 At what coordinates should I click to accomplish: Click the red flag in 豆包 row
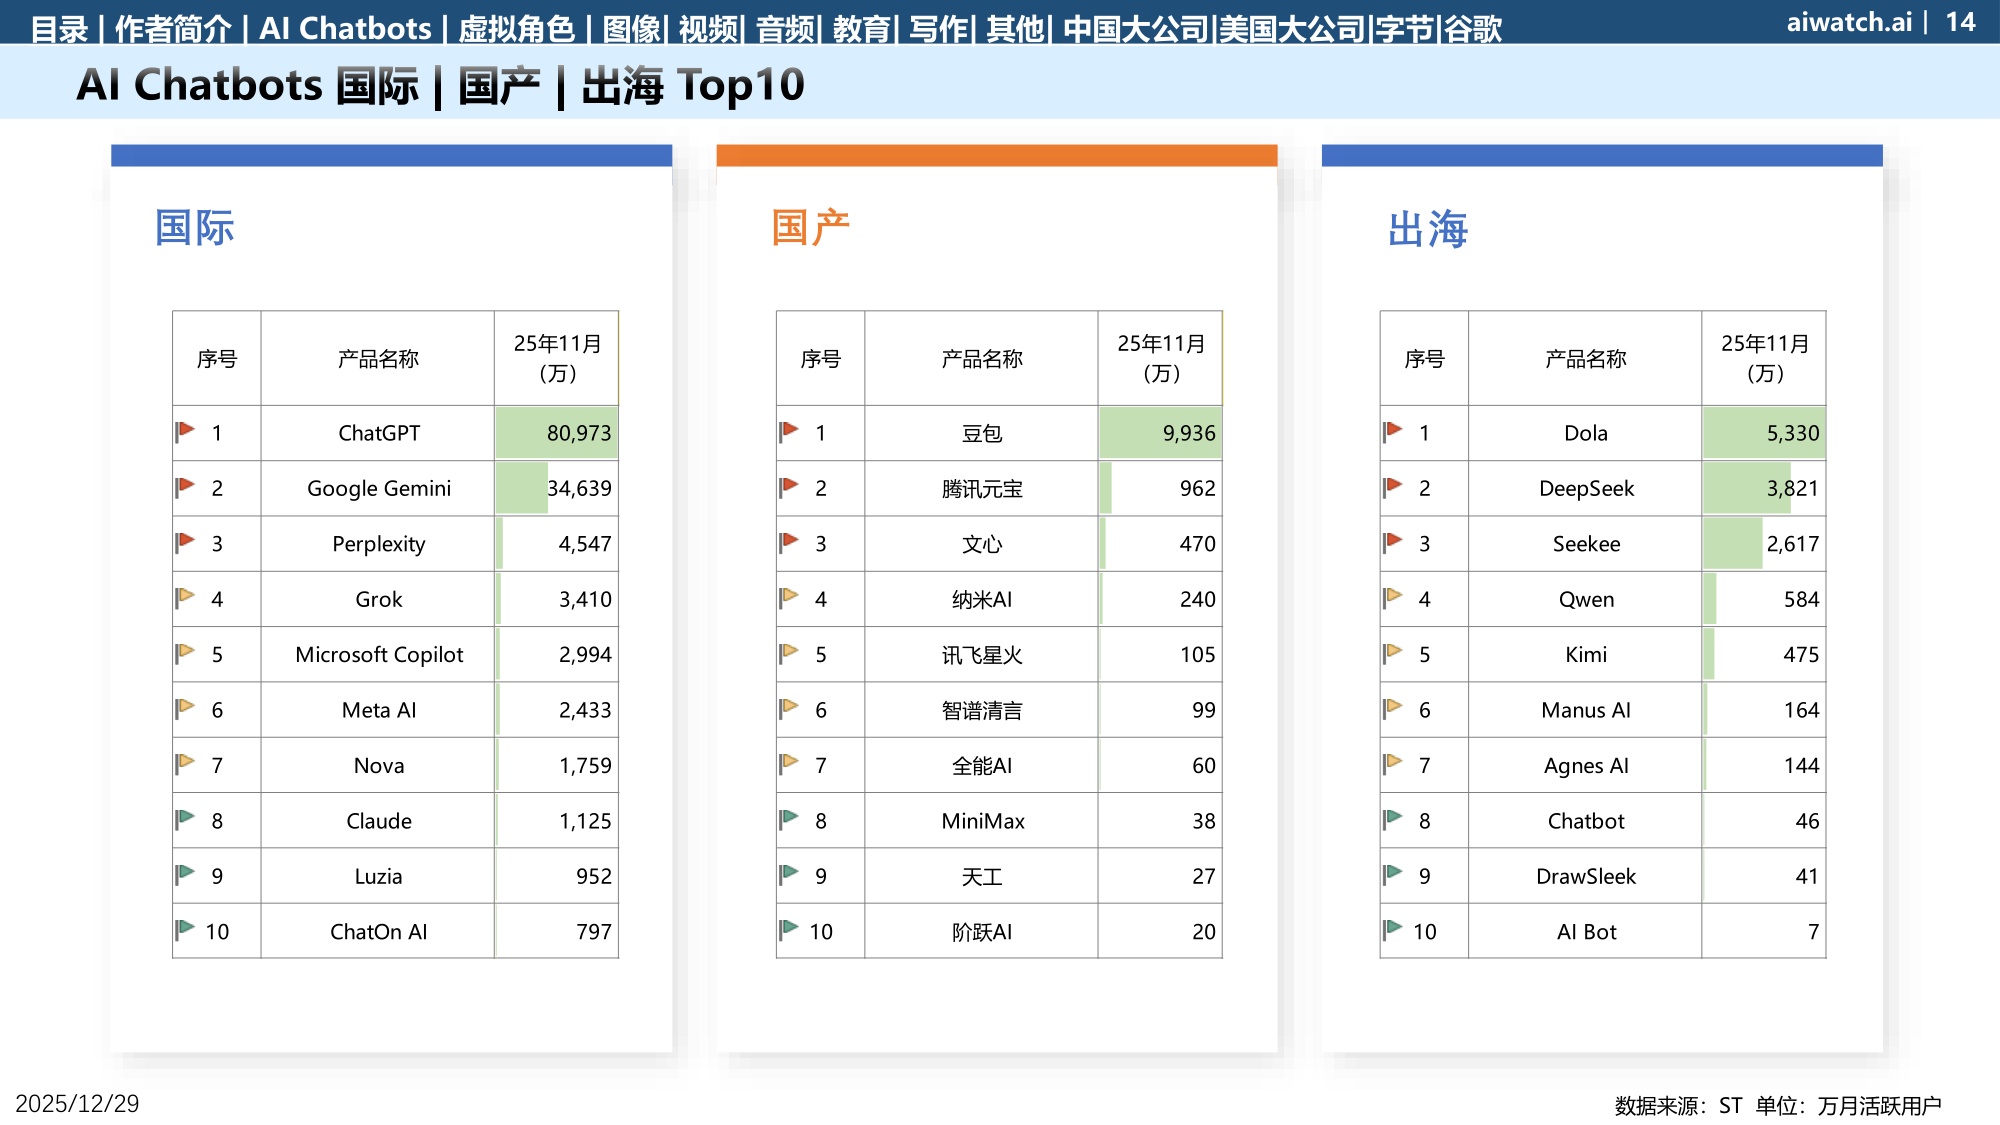789,431
